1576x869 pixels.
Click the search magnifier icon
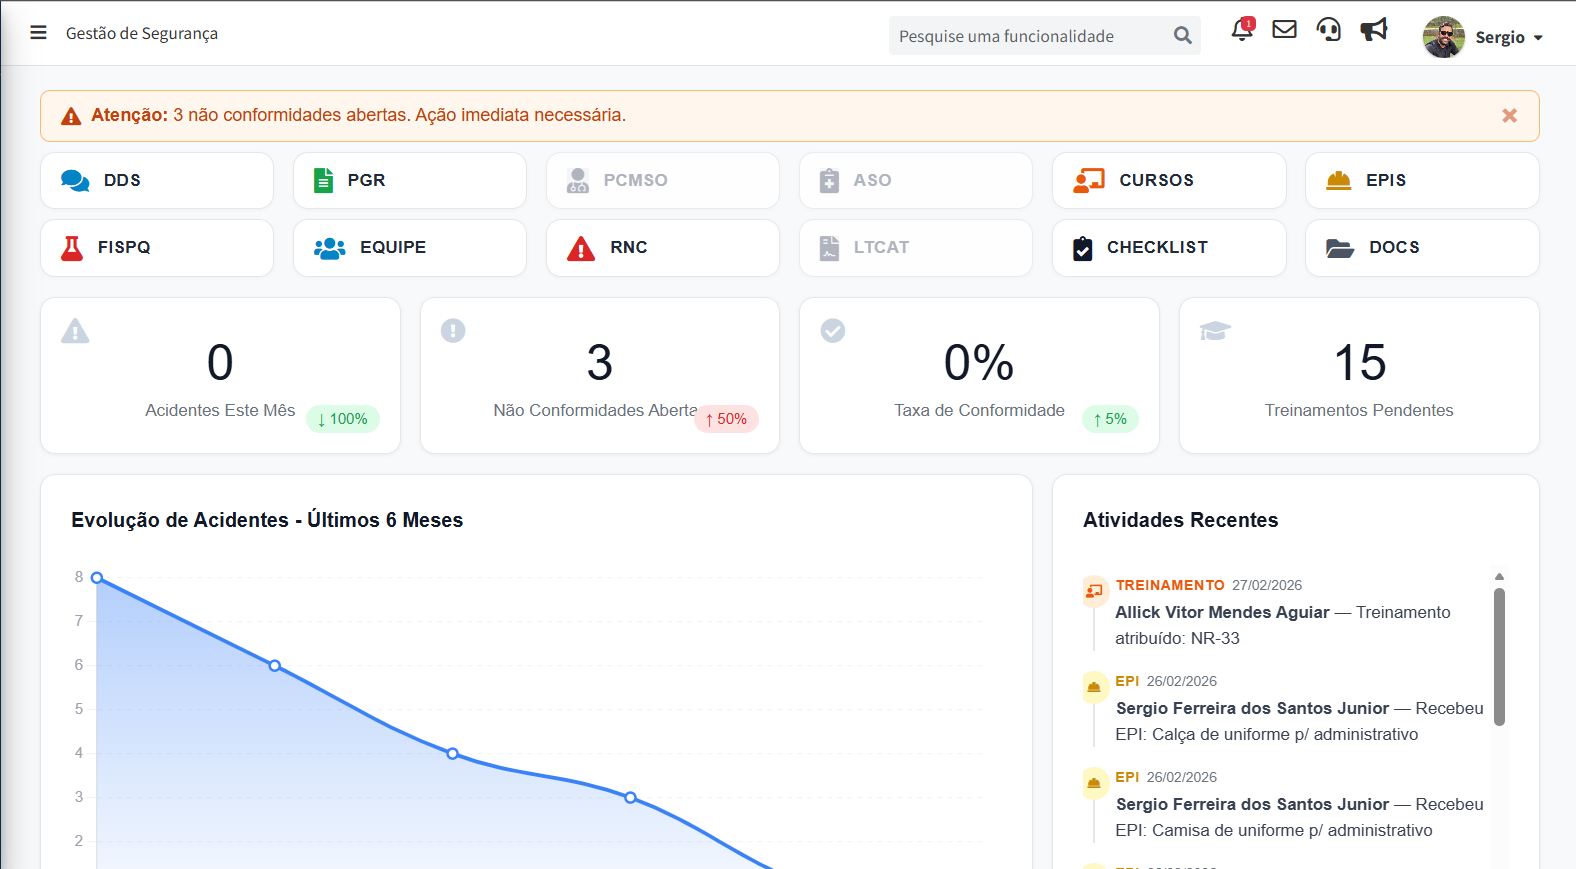tap(1182, 36)
